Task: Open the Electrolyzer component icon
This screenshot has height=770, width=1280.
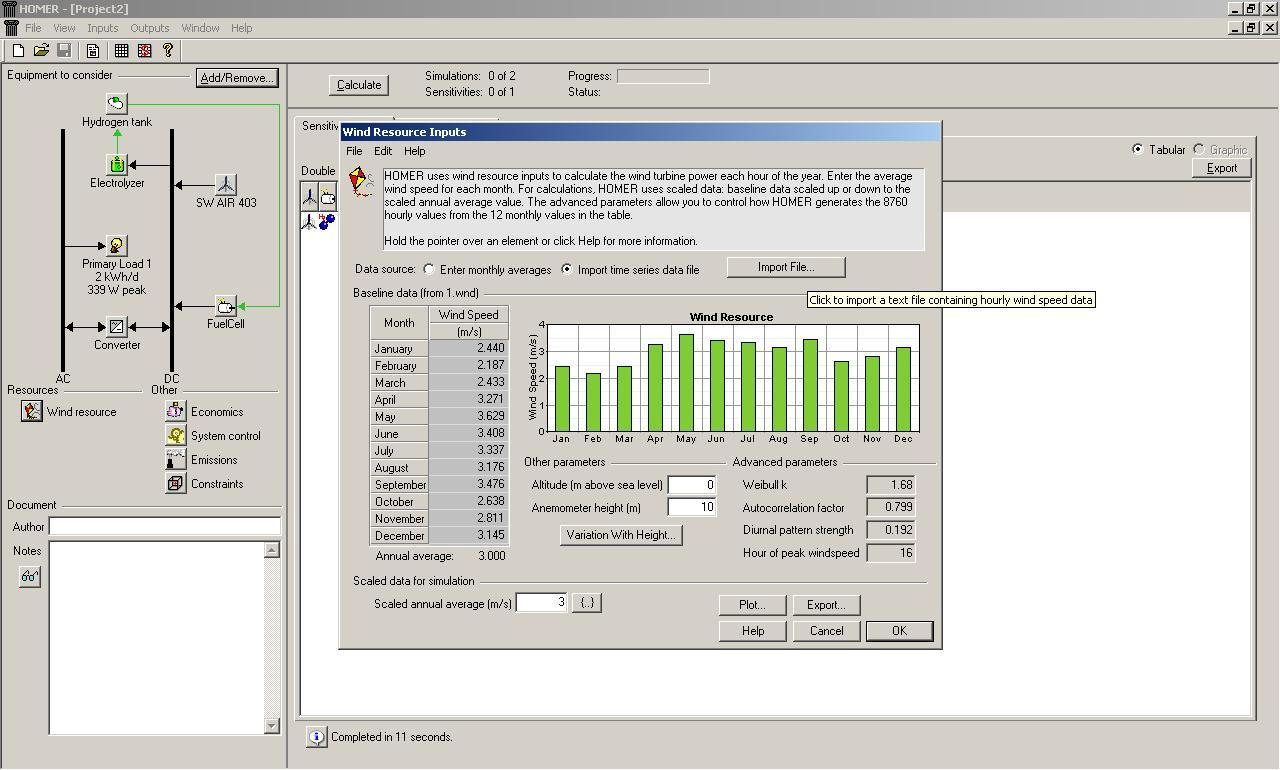Action: [117, 164]
